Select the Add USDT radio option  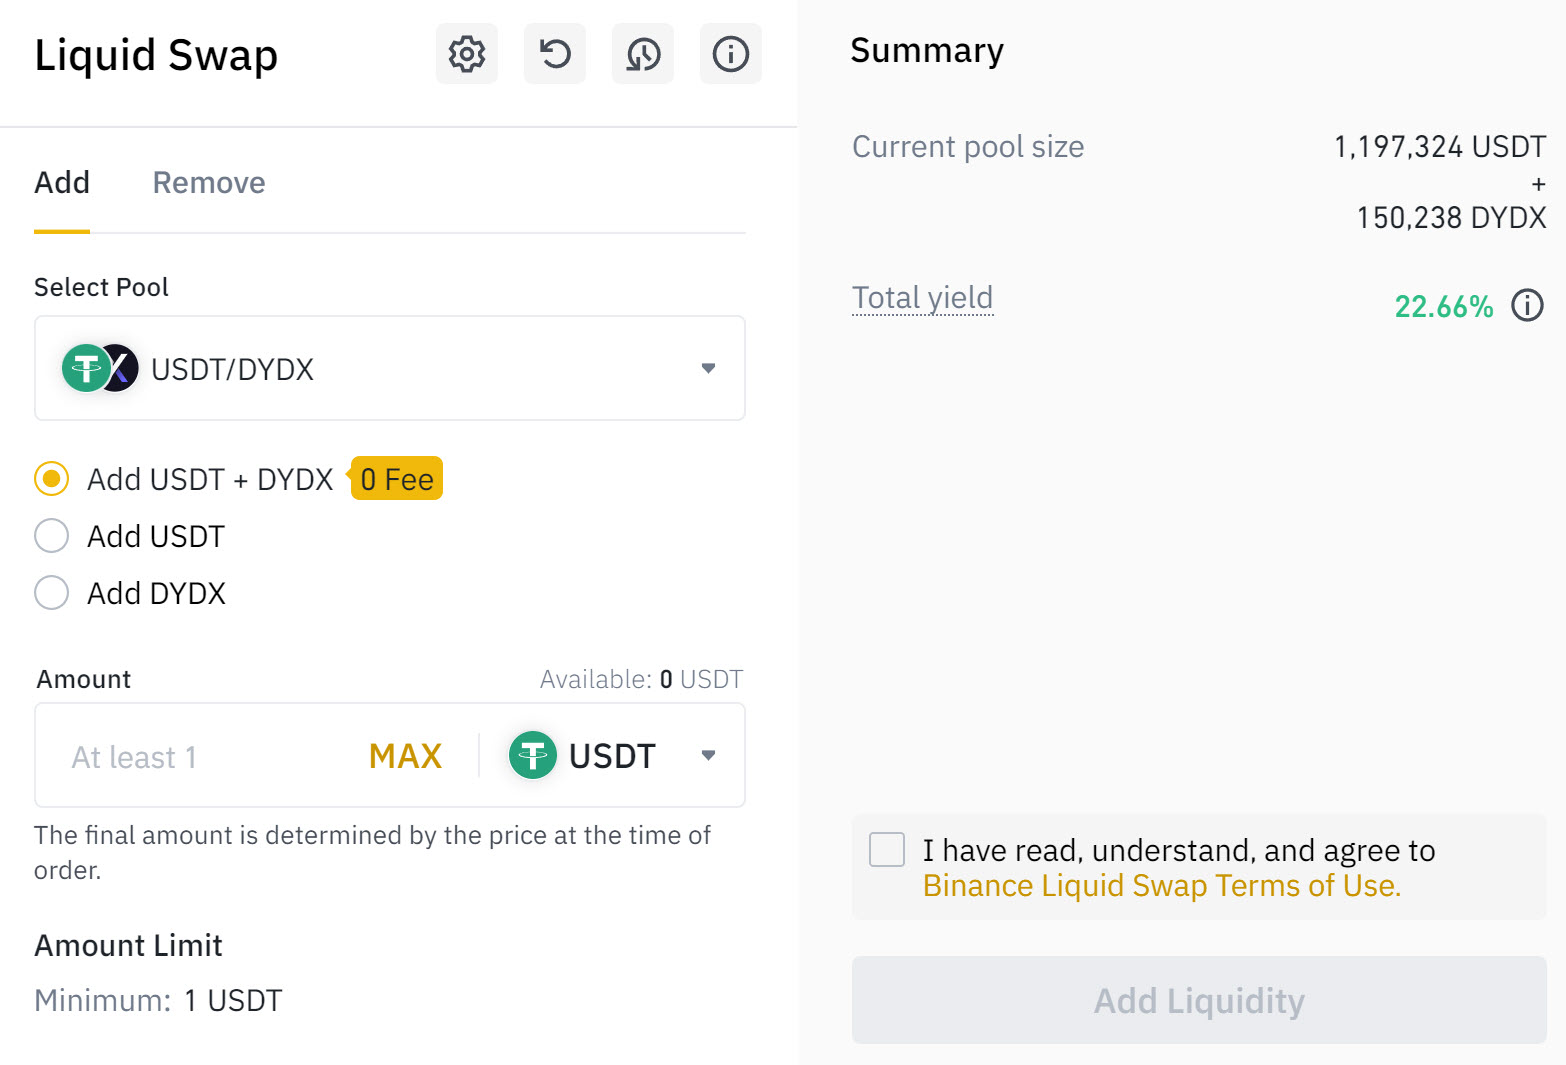point(51,536)
